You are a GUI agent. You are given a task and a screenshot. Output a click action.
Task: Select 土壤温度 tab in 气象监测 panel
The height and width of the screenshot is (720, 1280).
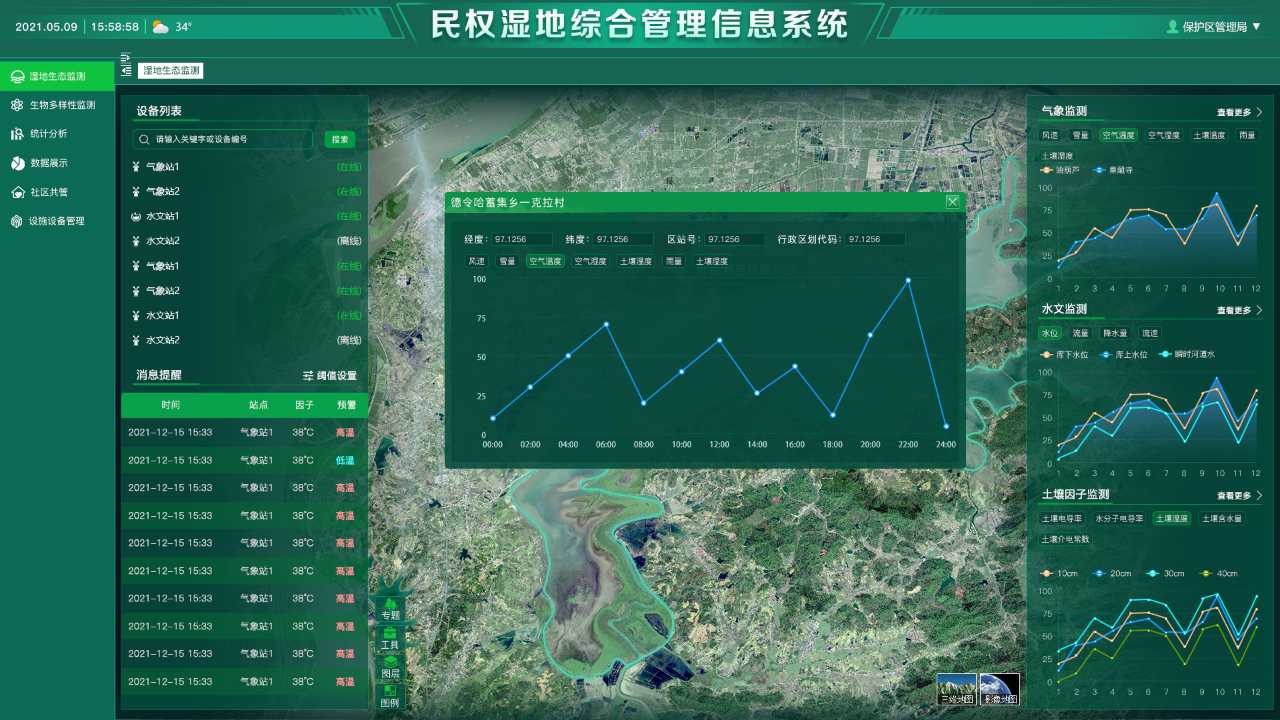click(x=1210, y=135)
